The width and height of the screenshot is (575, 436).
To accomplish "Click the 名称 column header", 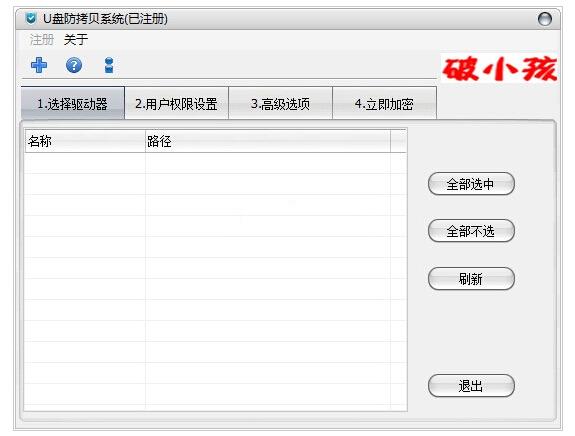I will tap(85, 141).
